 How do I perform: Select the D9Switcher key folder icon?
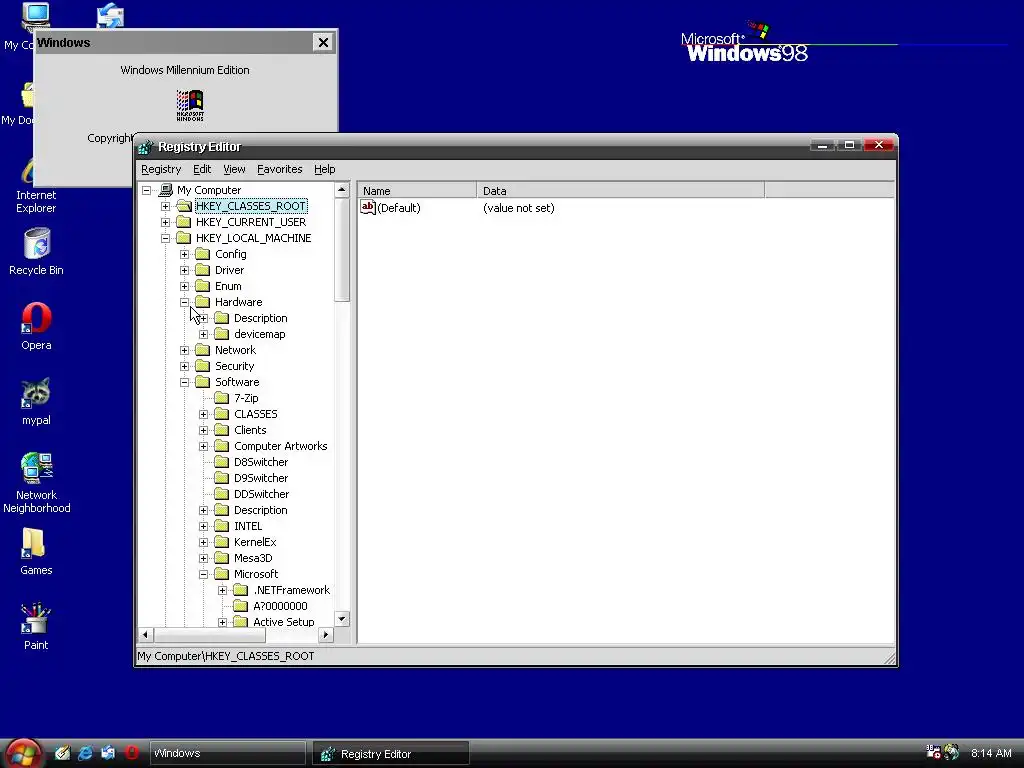(x=222, y=478)
